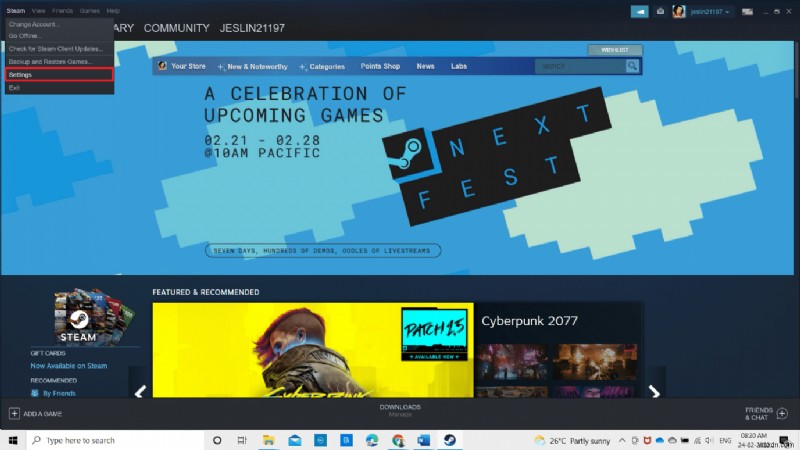Open Settings from the Steam menu
Viewport: 800px width, 450px height.
coord(59,74)
